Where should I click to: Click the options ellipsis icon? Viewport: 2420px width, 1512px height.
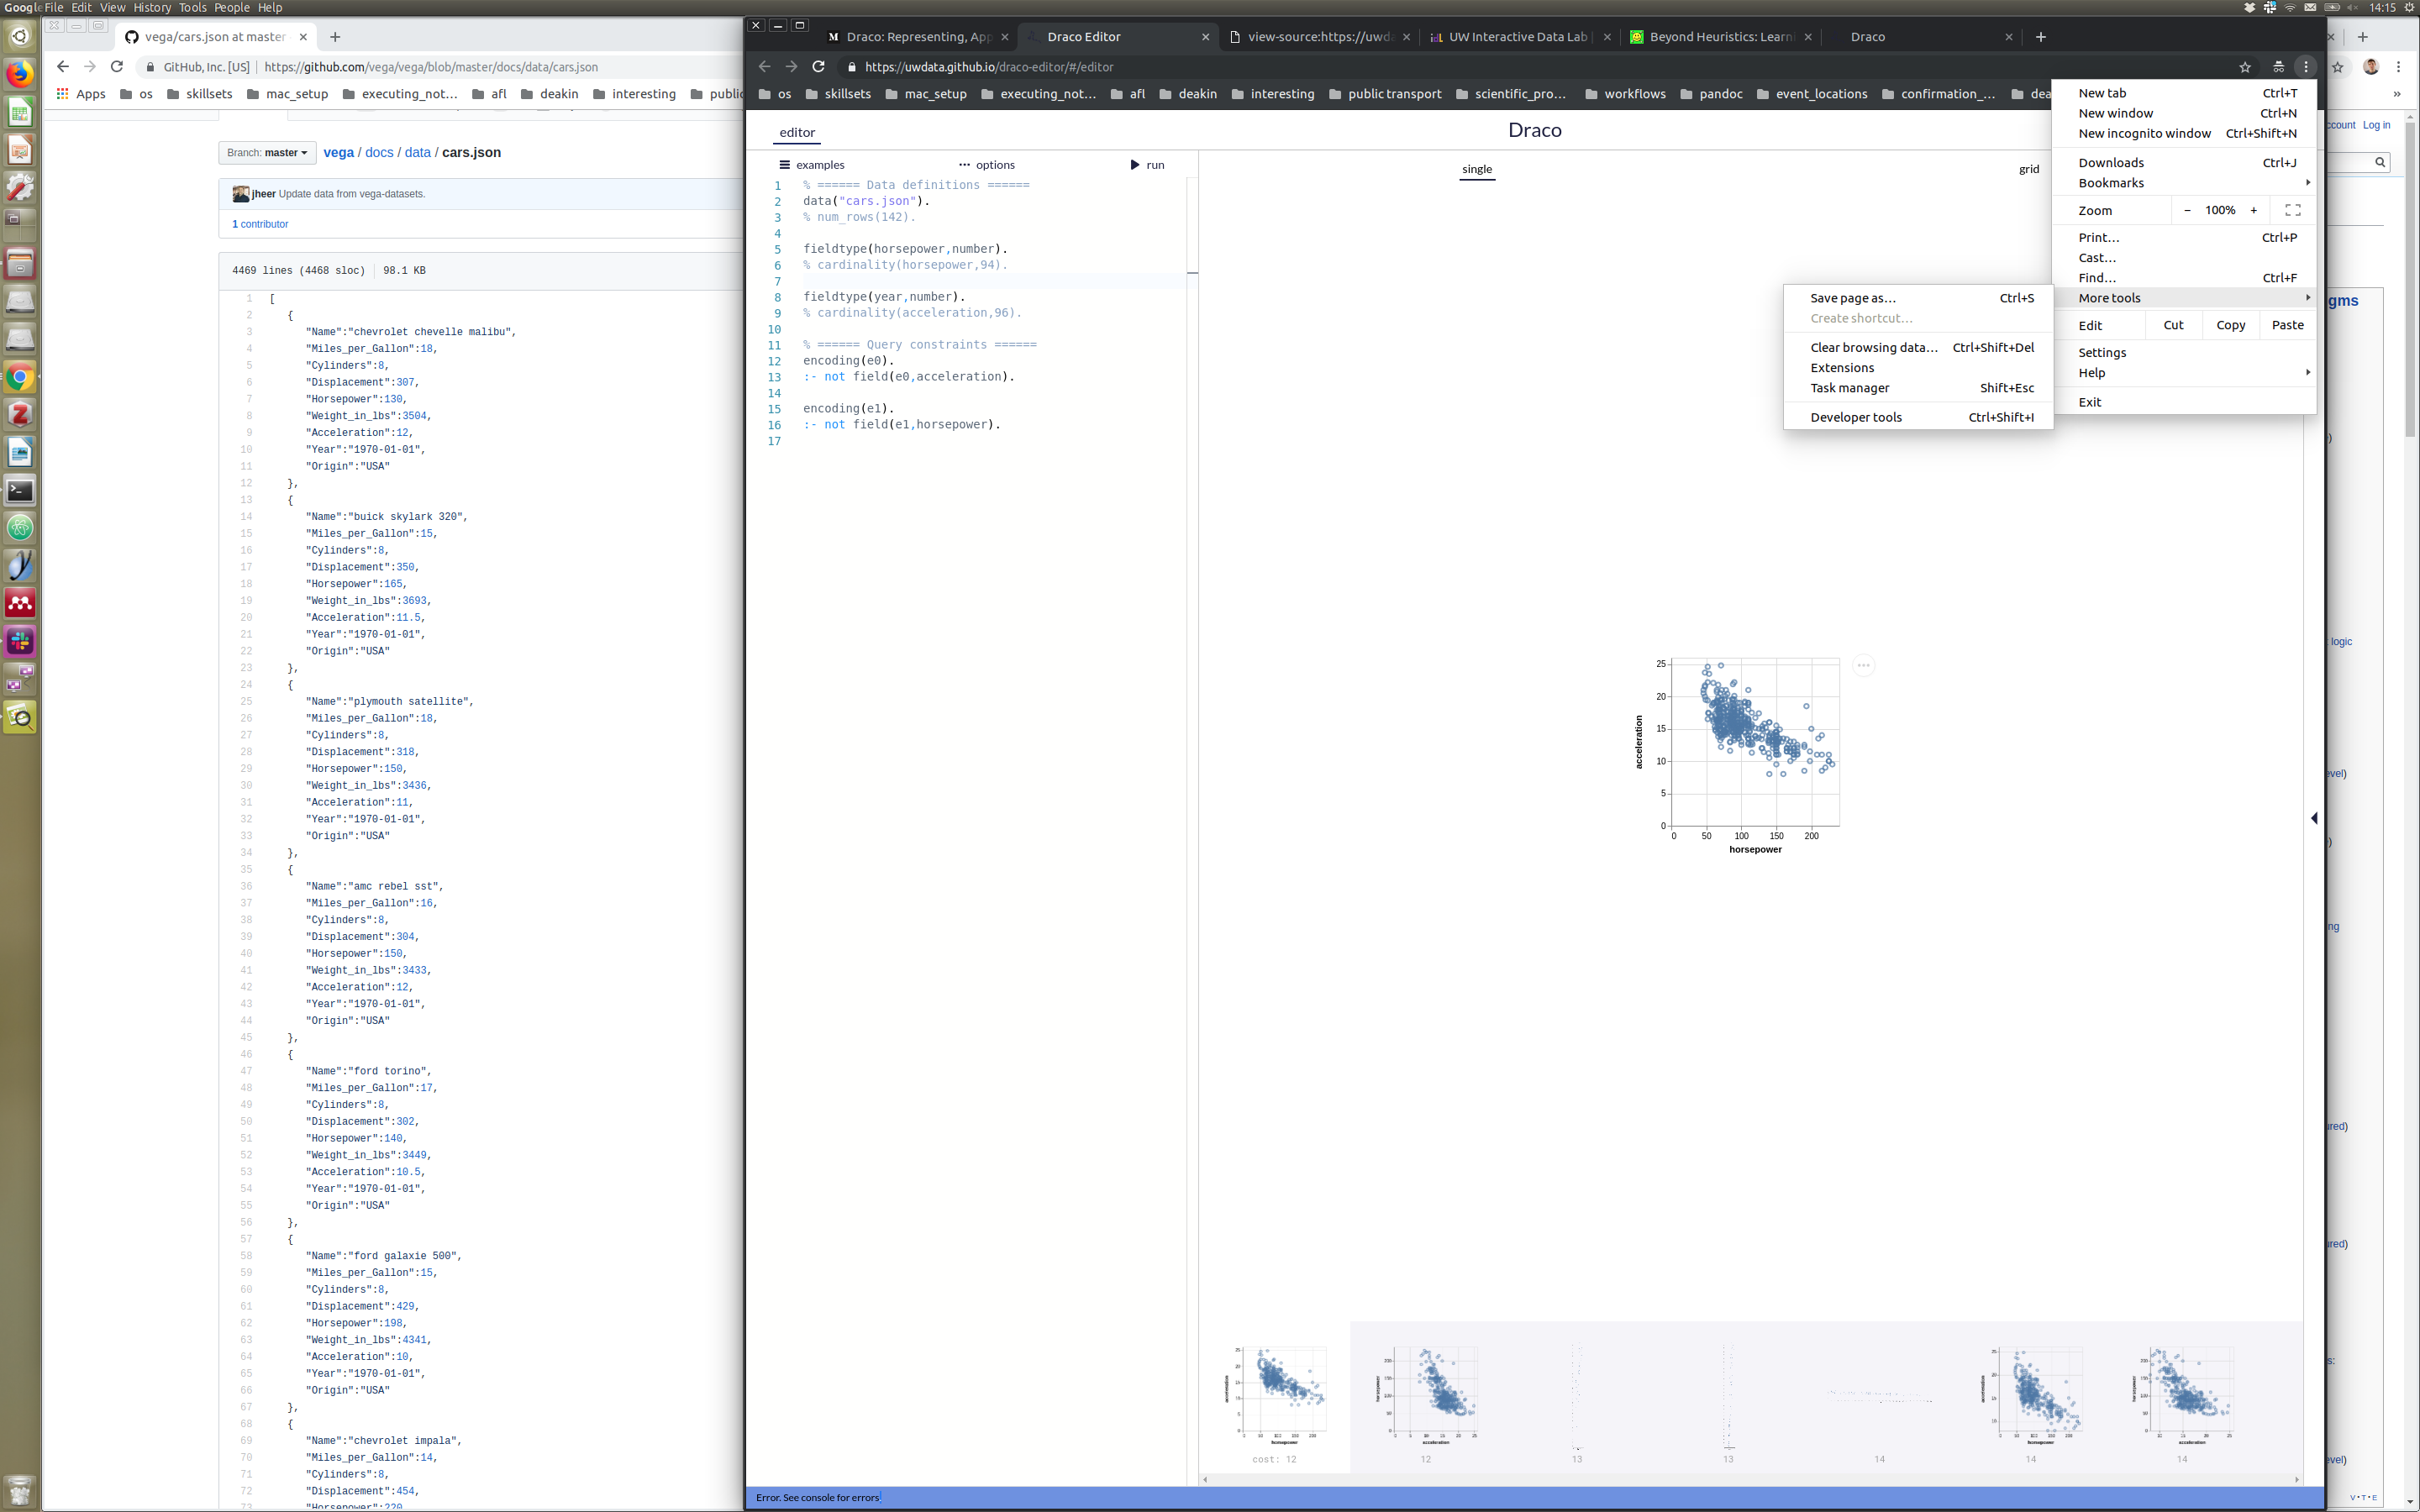[964, 165]
